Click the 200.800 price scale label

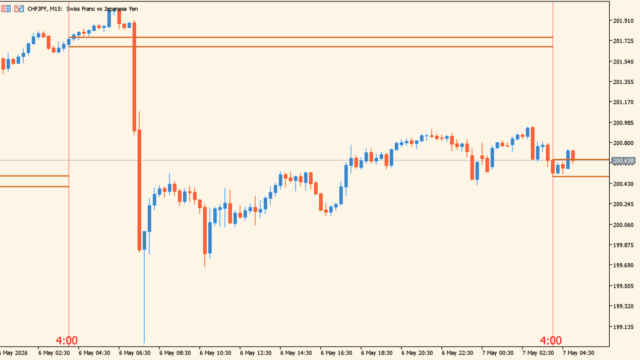623,143
